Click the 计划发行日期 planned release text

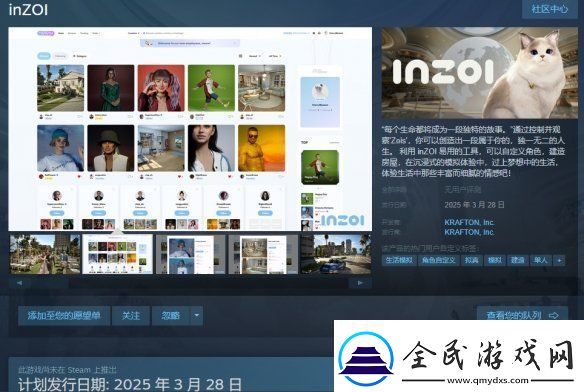[x=130, y=384]
